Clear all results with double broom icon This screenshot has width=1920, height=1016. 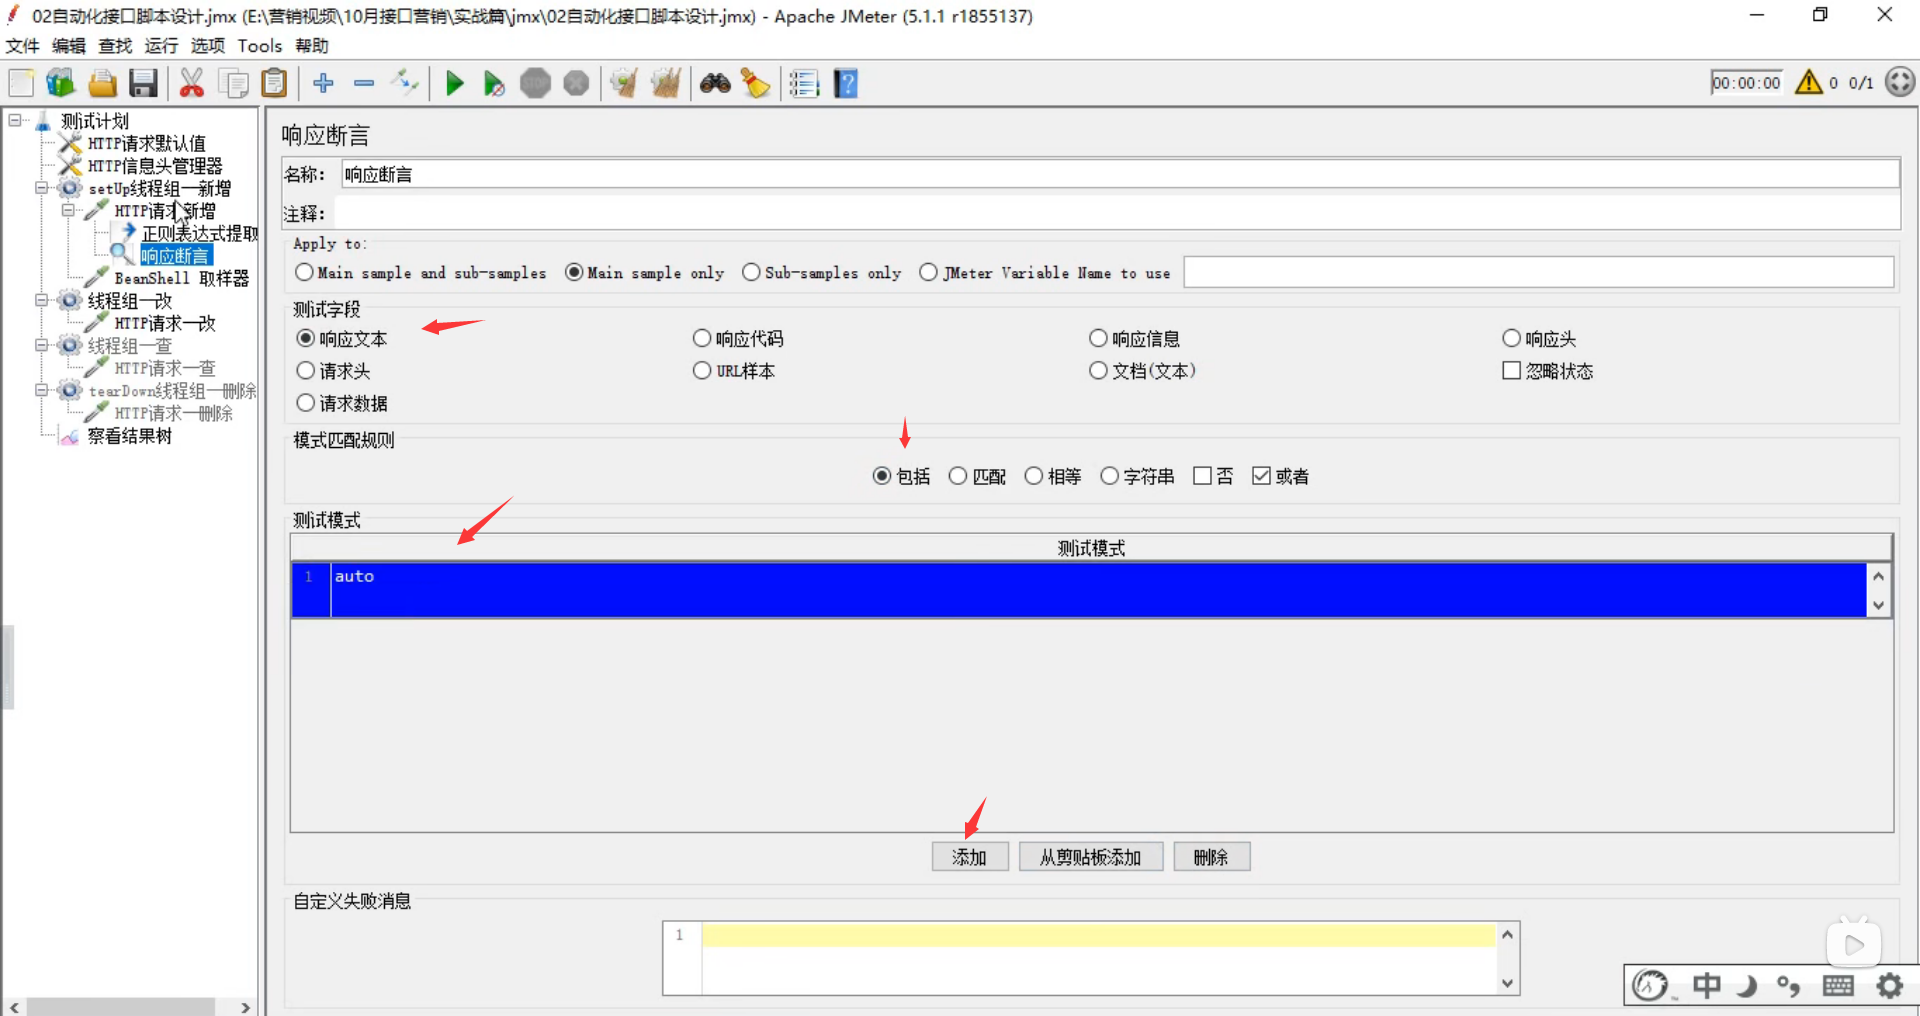tap(665, 83)
